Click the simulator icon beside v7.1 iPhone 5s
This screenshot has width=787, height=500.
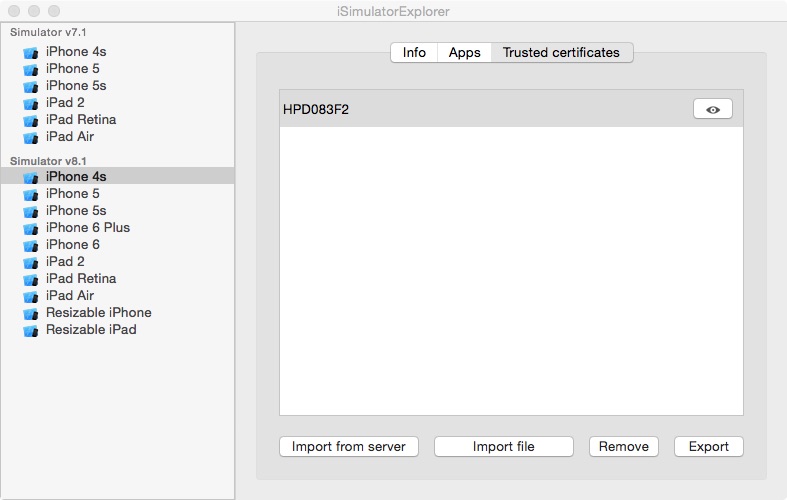(31, 86)
